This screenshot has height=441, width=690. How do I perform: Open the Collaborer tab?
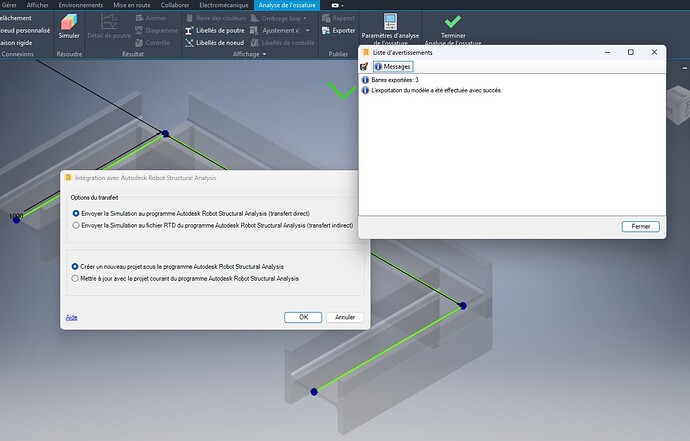click(175, 5)
